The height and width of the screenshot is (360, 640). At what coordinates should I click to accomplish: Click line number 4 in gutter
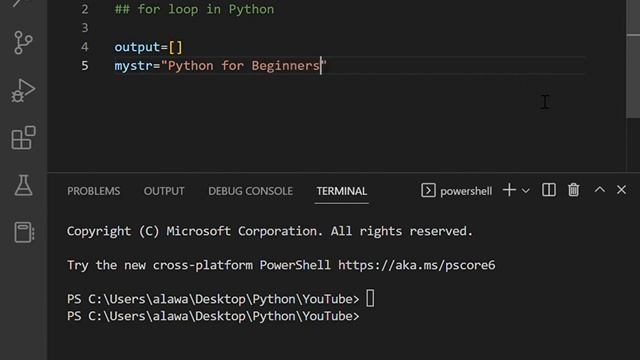84,47
